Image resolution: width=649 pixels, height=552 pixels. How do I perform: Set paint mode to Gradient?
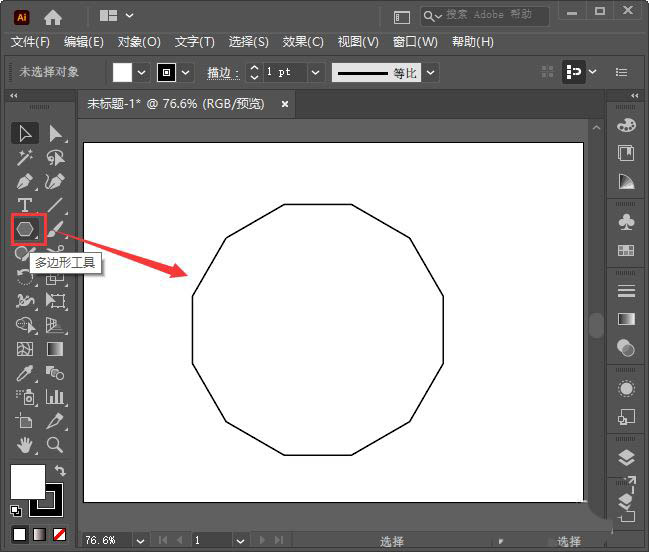coord(39,534)
